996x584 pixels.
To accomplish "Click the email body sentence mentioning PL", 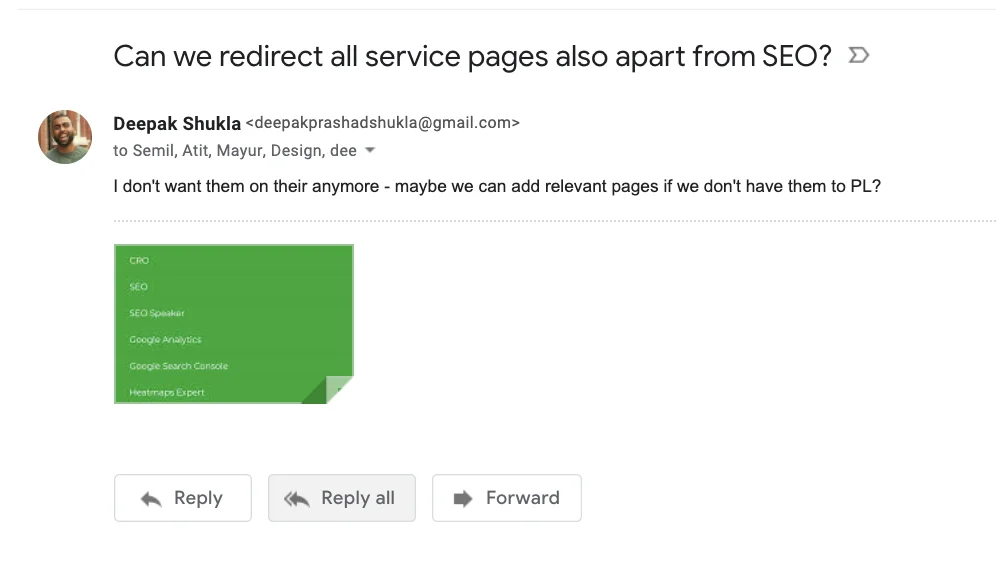I will 497,186.
